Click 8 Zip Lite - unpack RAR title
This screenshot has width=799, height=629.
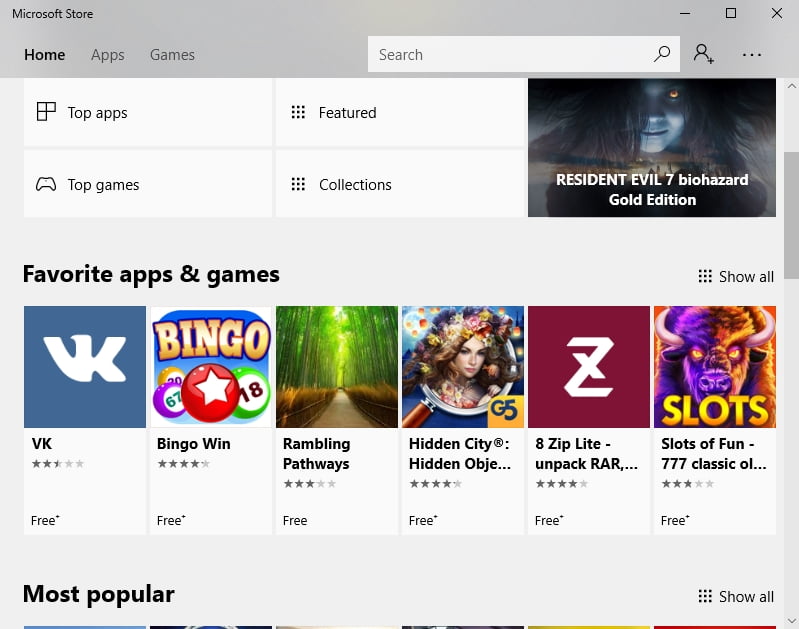tap(586, 454)
